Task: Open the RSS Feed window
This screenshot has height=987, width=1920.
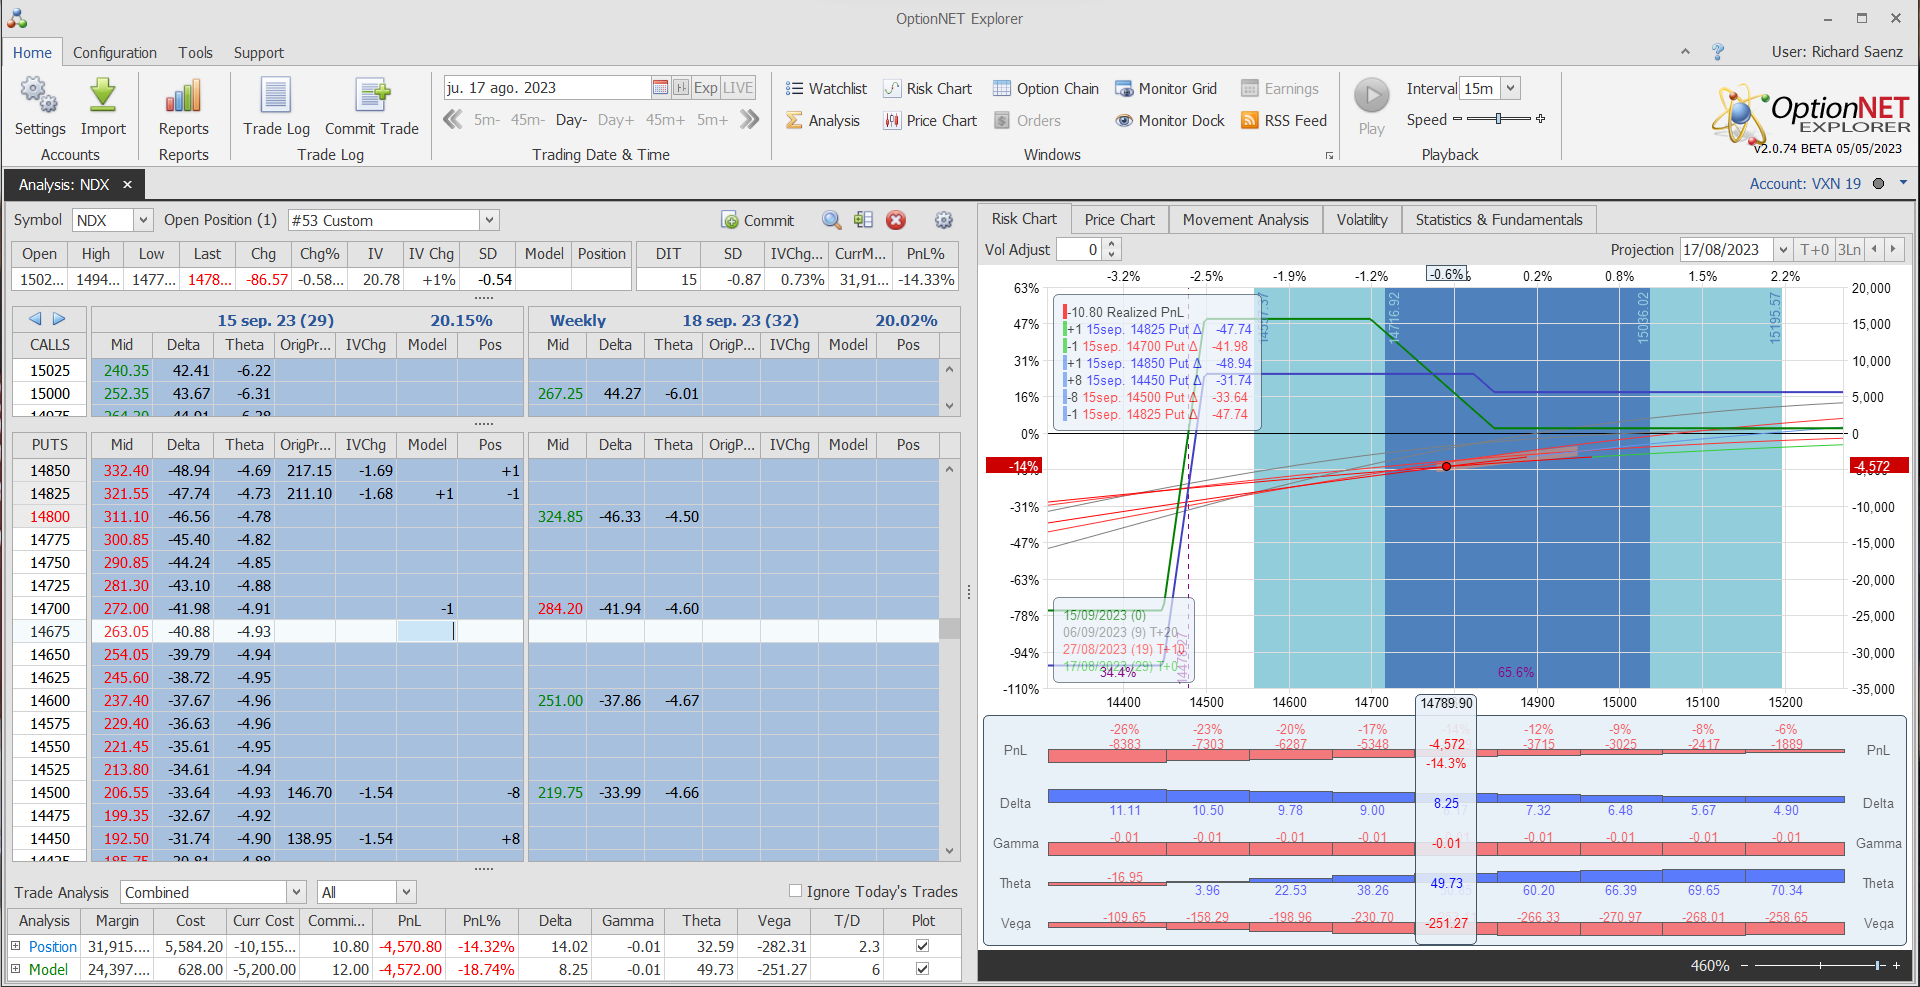Action: click(1284, 121)
